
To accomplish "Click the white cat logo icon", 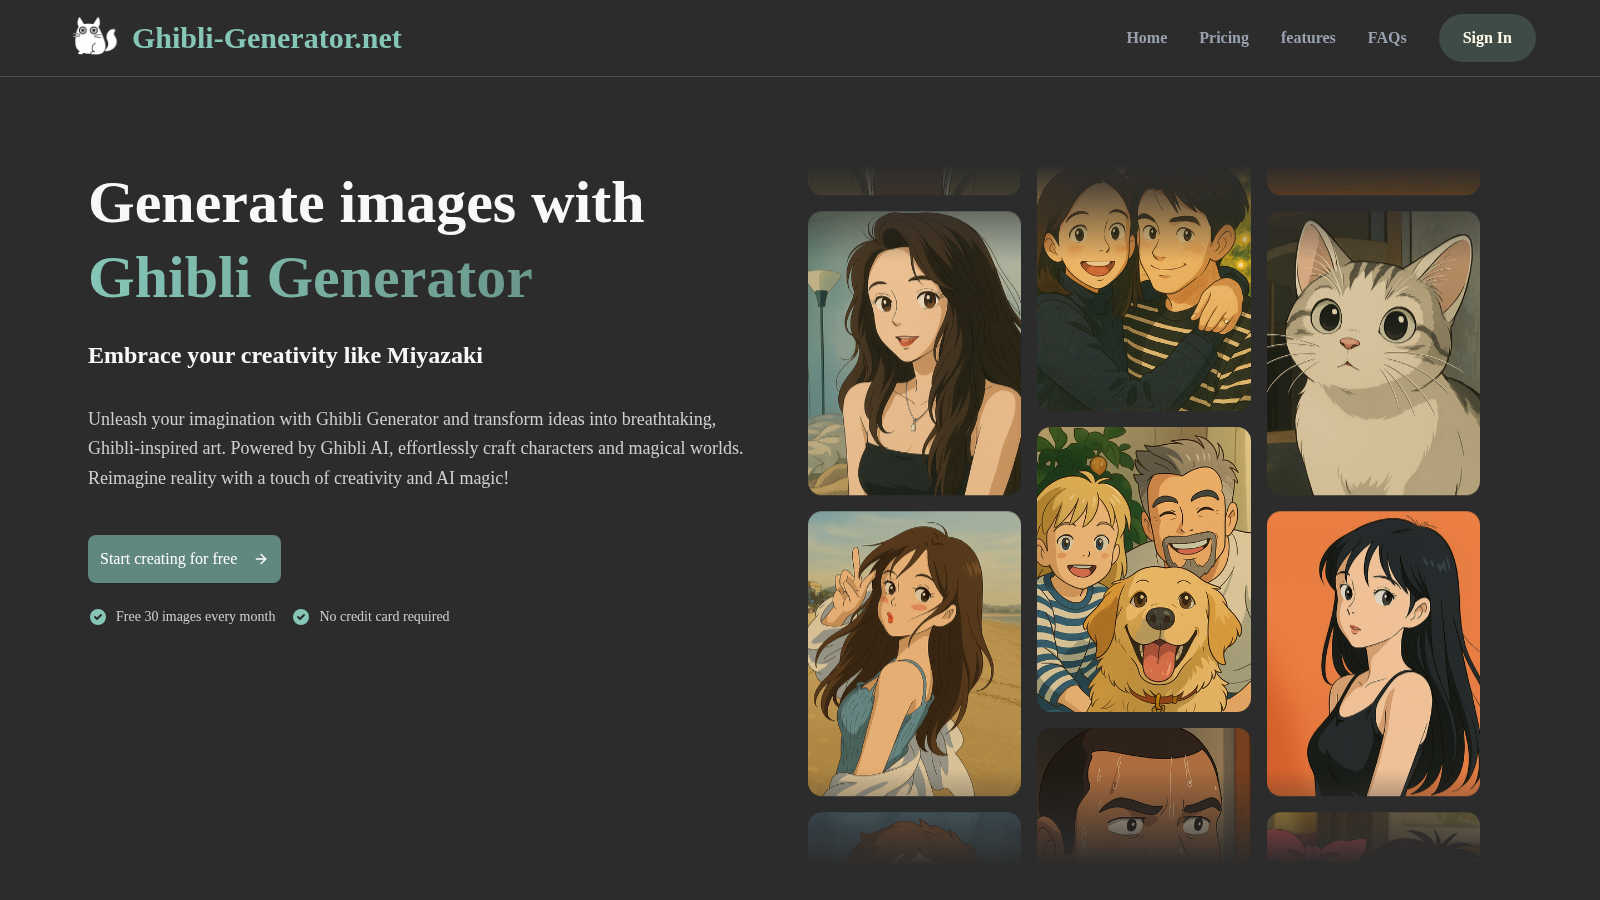I will (x=95, y=38).
